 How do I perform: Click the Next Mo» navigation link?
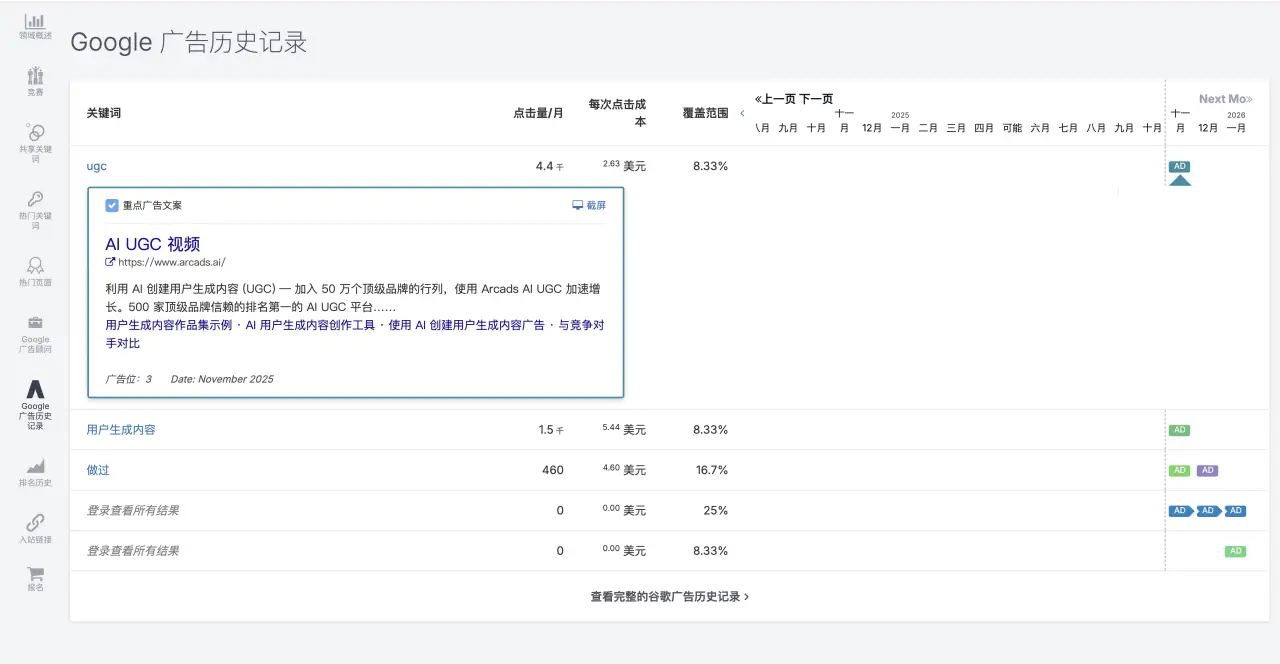(1225, 99)
